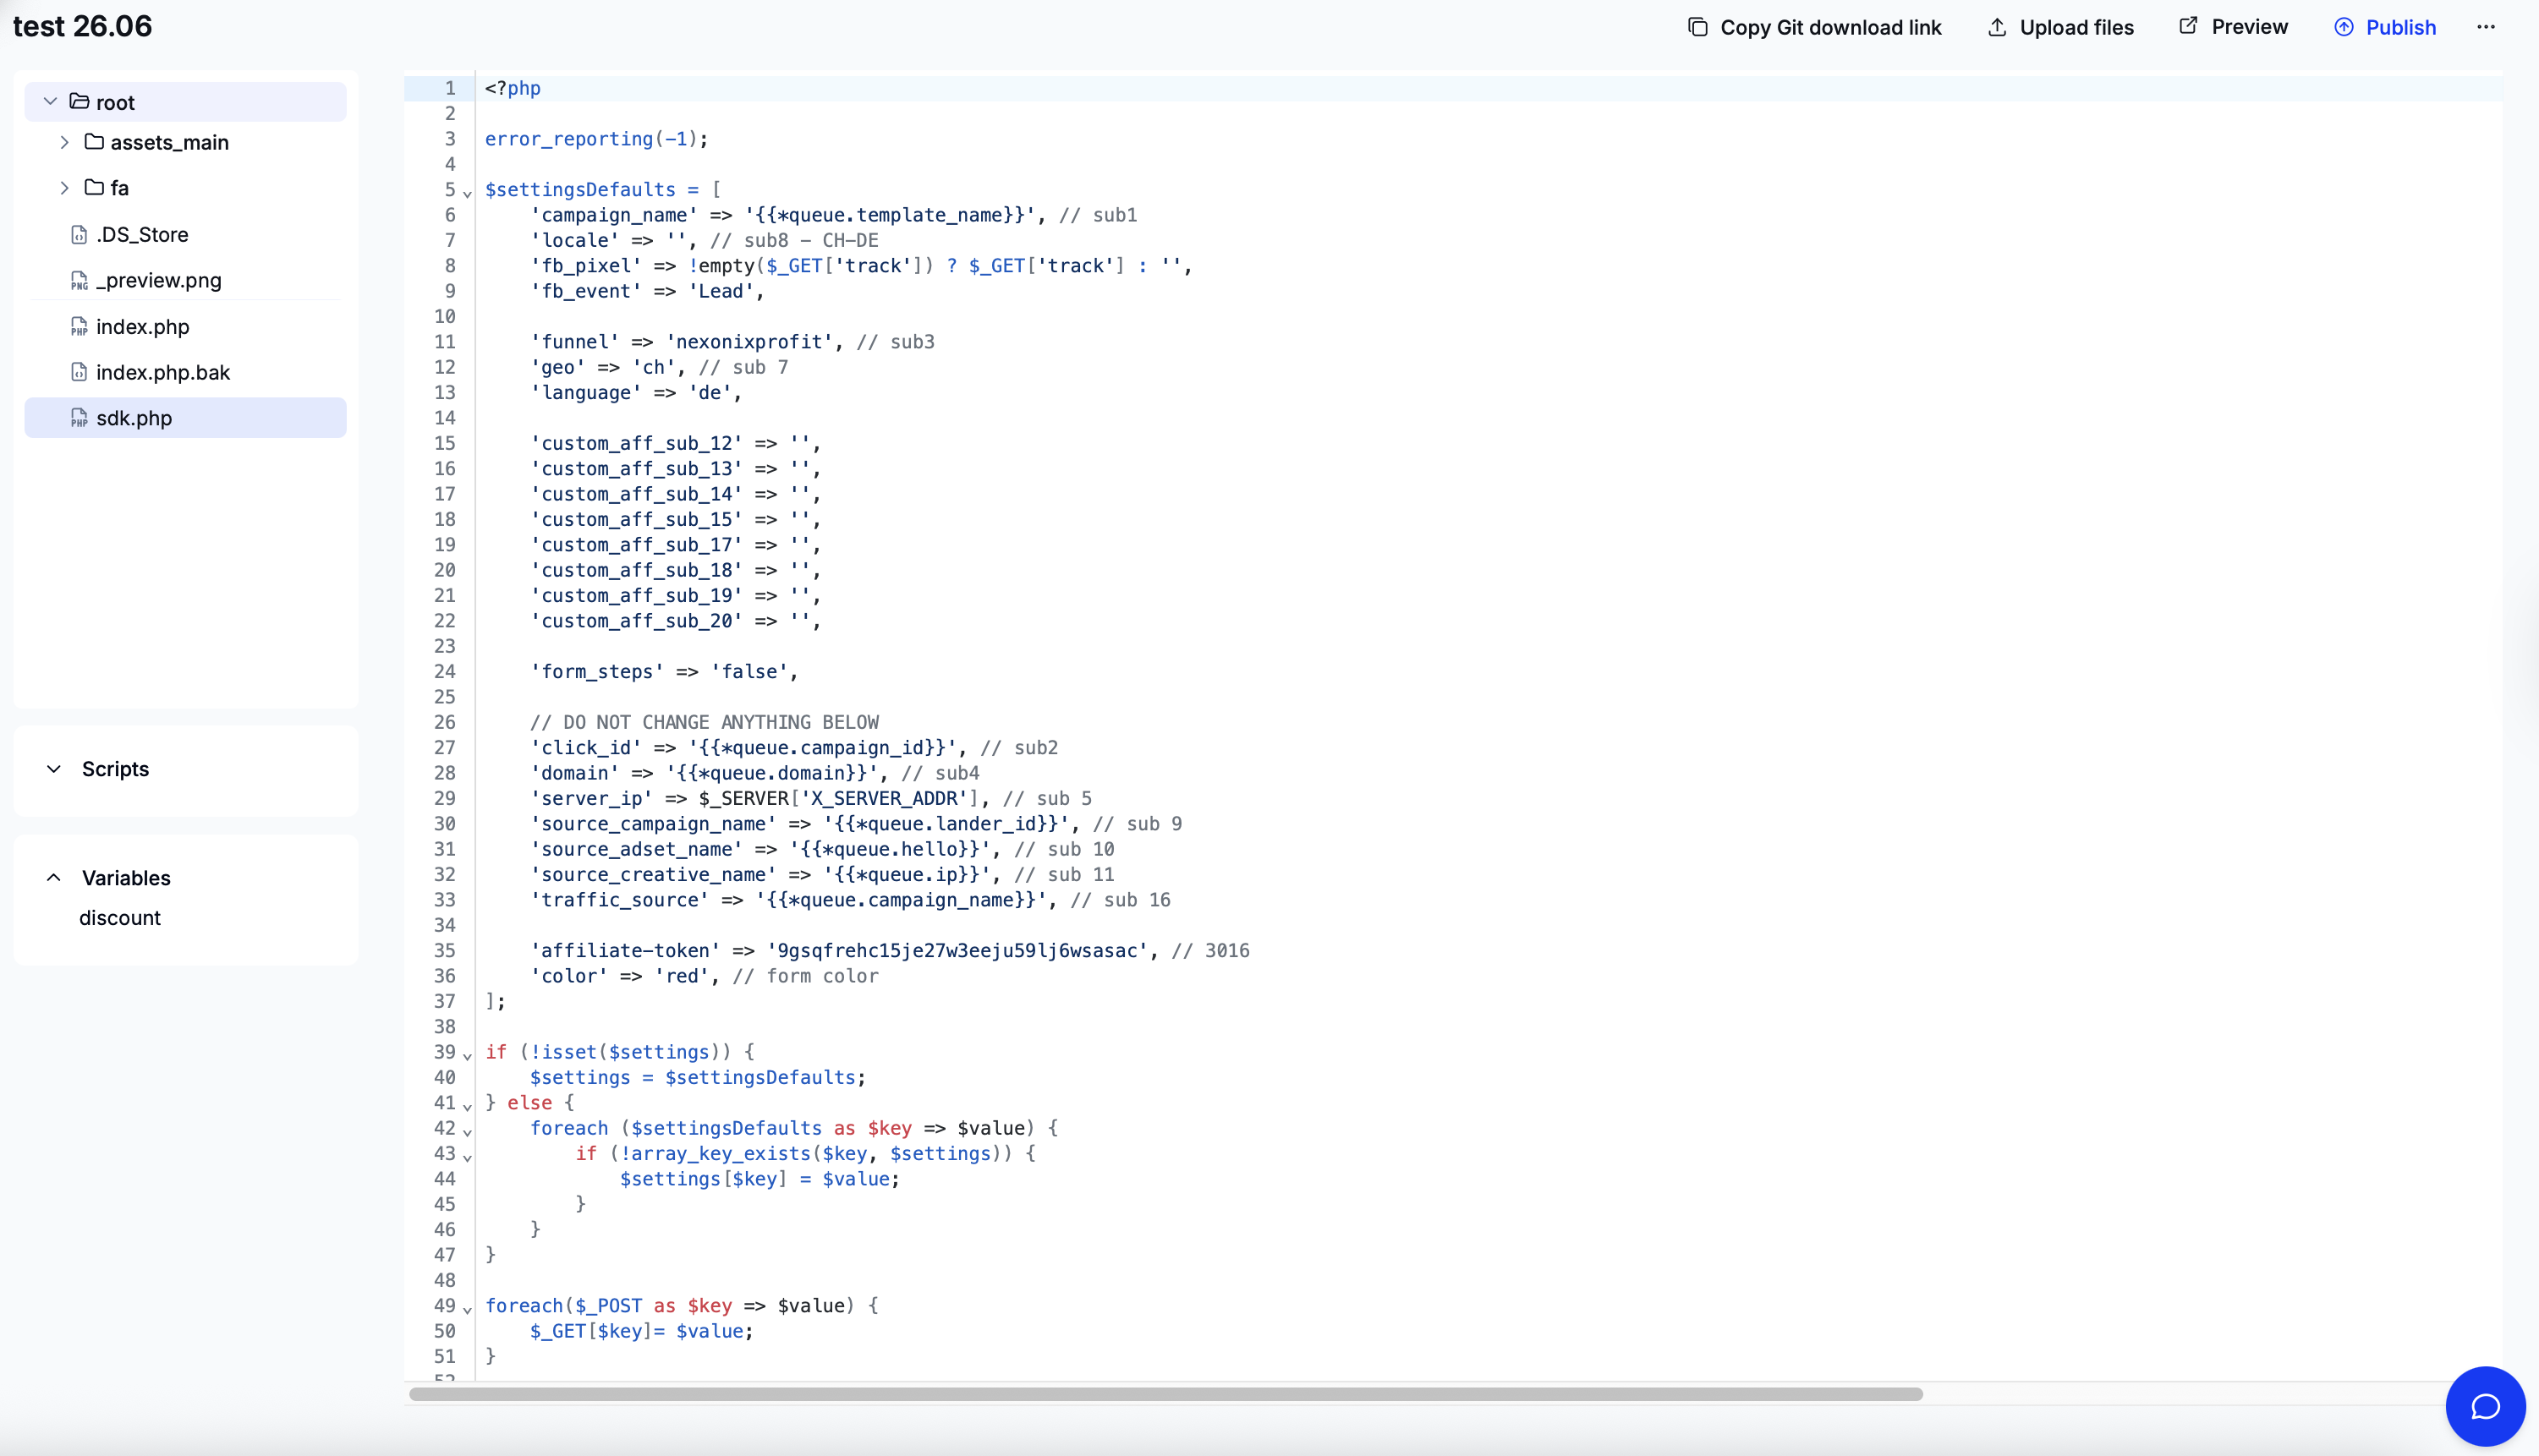Screen dimensions: 2539x1456
Task: Click the .DS_Store file icon
Action: click(x=79, y=234)
